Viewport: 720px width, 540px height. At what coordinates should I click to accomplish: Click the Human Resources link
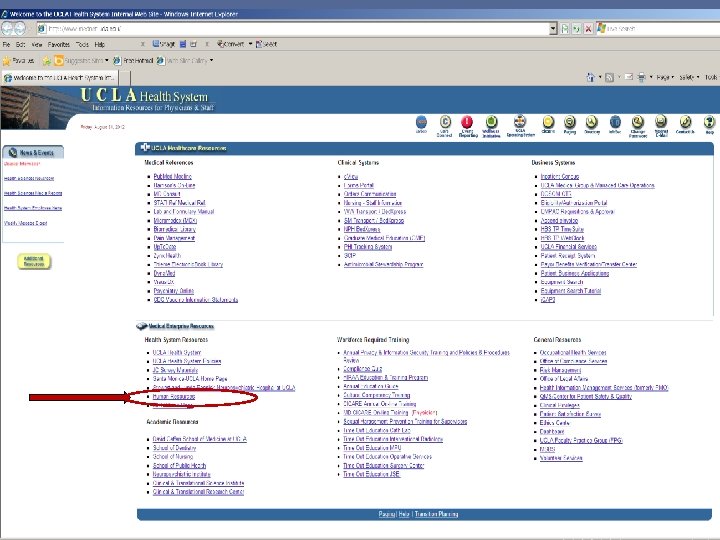pos(174,396)
